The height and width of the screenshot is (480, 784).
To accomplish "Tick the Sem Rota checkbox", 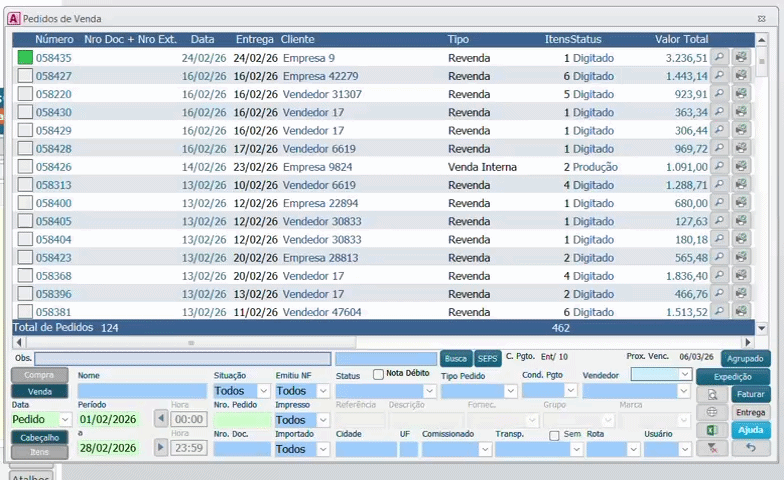I will [554, 435].
